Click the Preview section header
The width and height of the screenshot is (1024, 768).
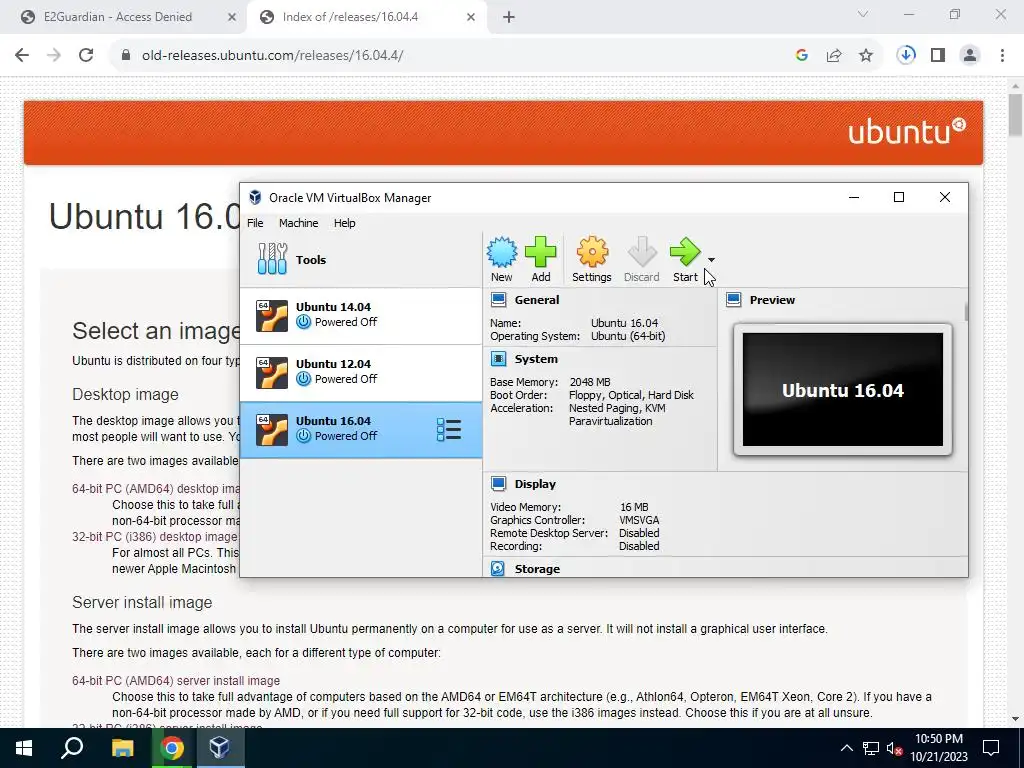772,300
